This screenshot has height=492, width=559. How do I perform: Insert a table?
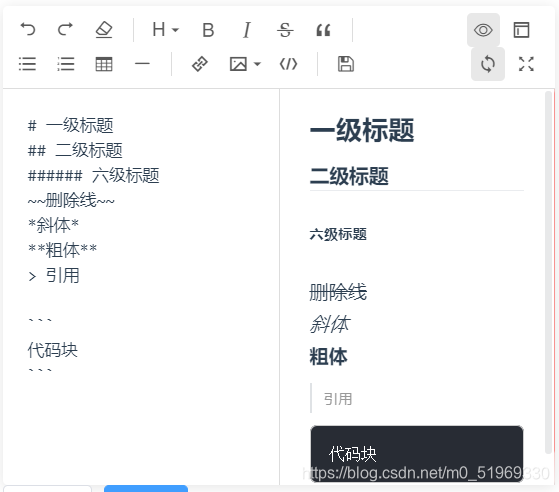104,65
